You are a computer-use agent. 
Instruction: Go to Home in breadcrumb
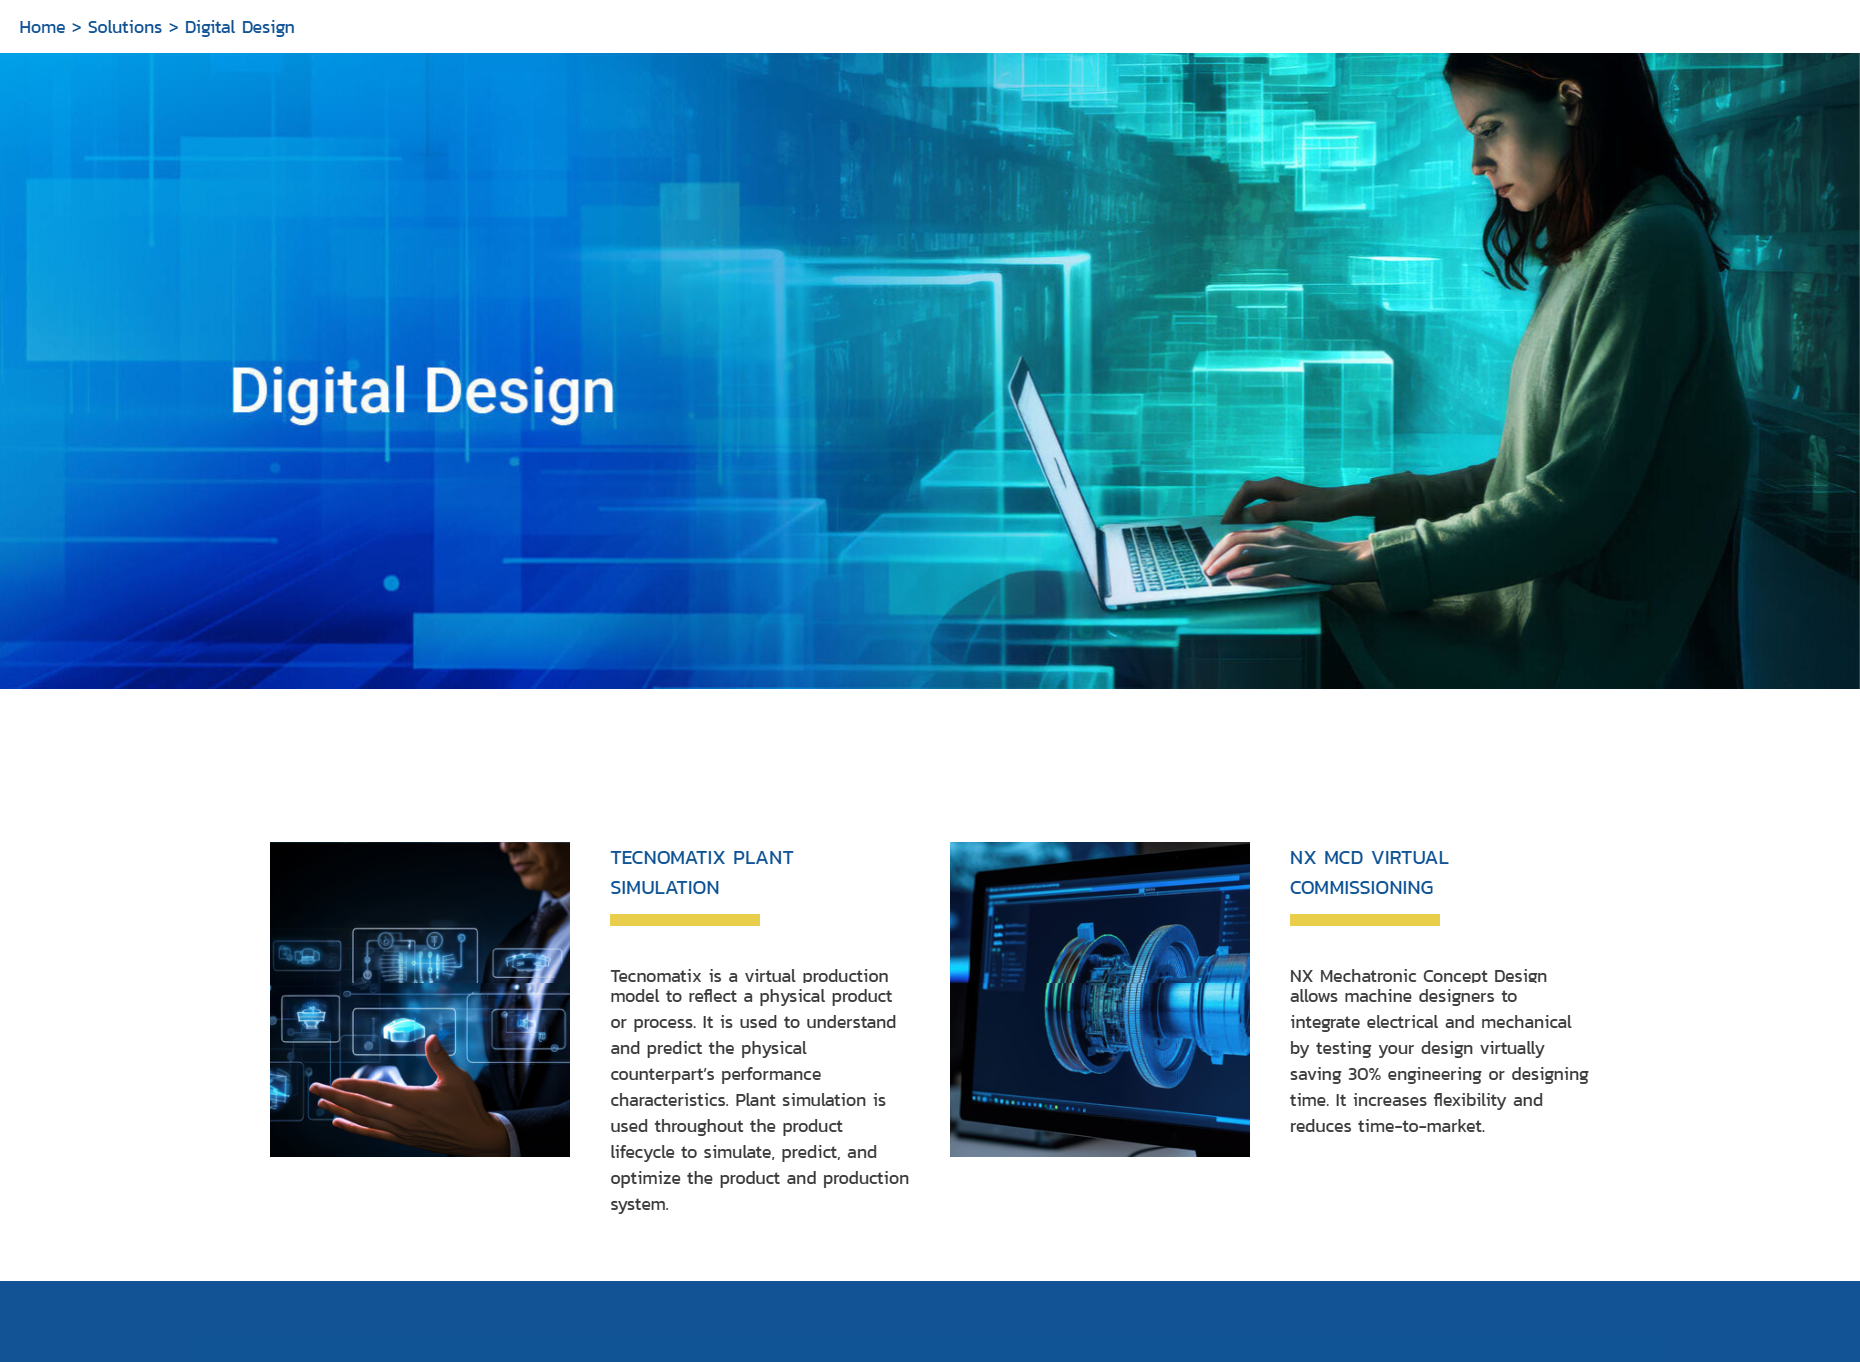point(42,27)
